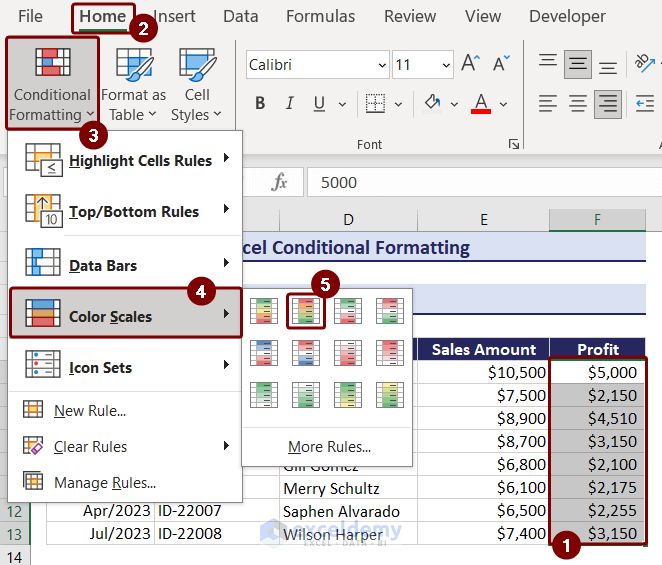
Task: Open Icon Sets menu item
Action: [125, 364]
